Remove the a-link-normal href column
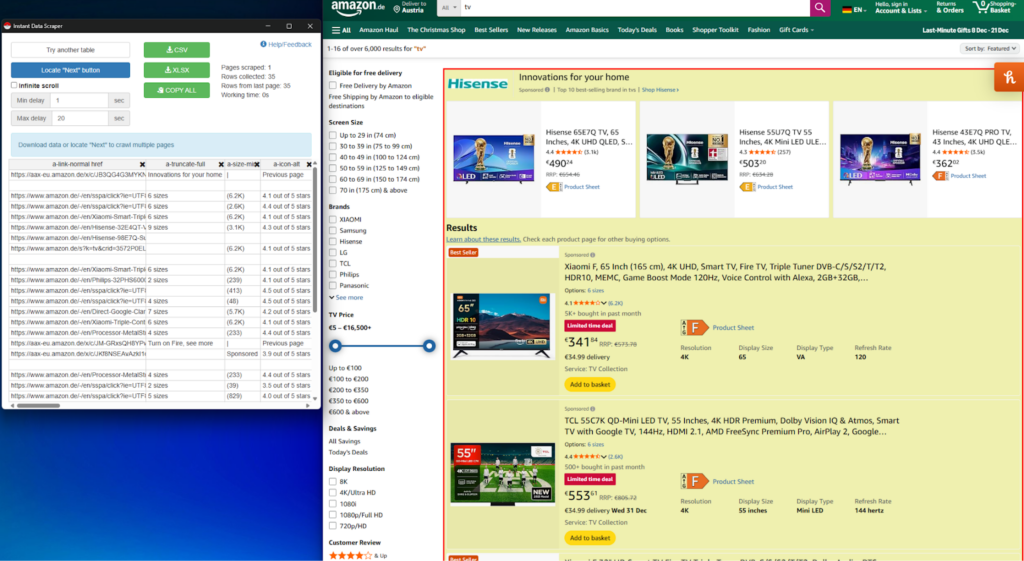The width and height of the screenshot is (1024, 561). (142, 164)
